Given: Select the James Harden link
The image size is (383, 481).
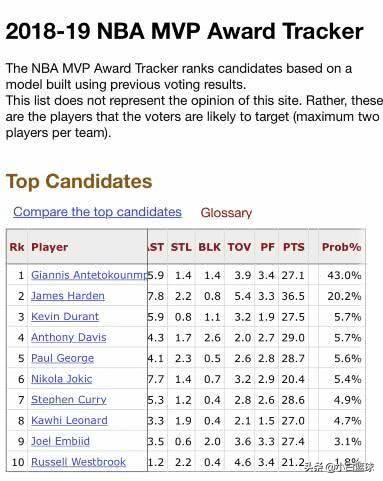Looking at the screenshot, I should click(68, 296).
